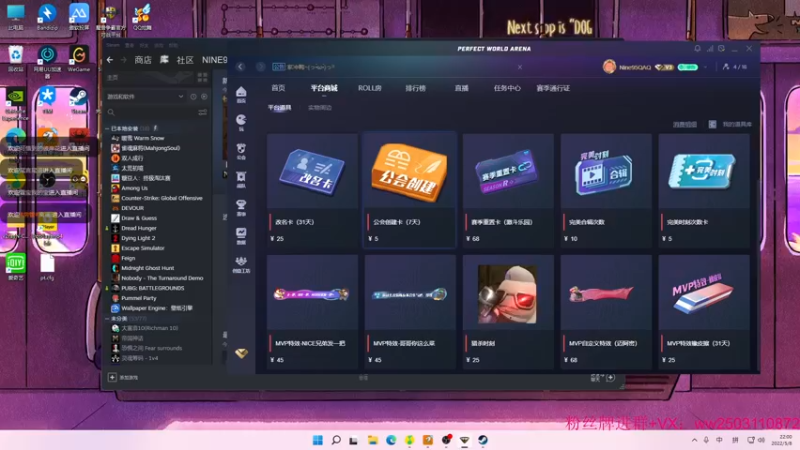Open the iQIYI desktop shortcut
The height and width of the screenshot is (450, 800).
pyautogui.click(x=16, y=267)
